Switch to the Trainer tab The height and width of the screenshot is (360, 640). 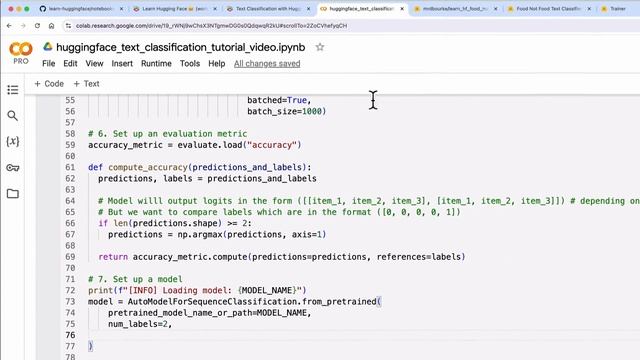[618, 9]
